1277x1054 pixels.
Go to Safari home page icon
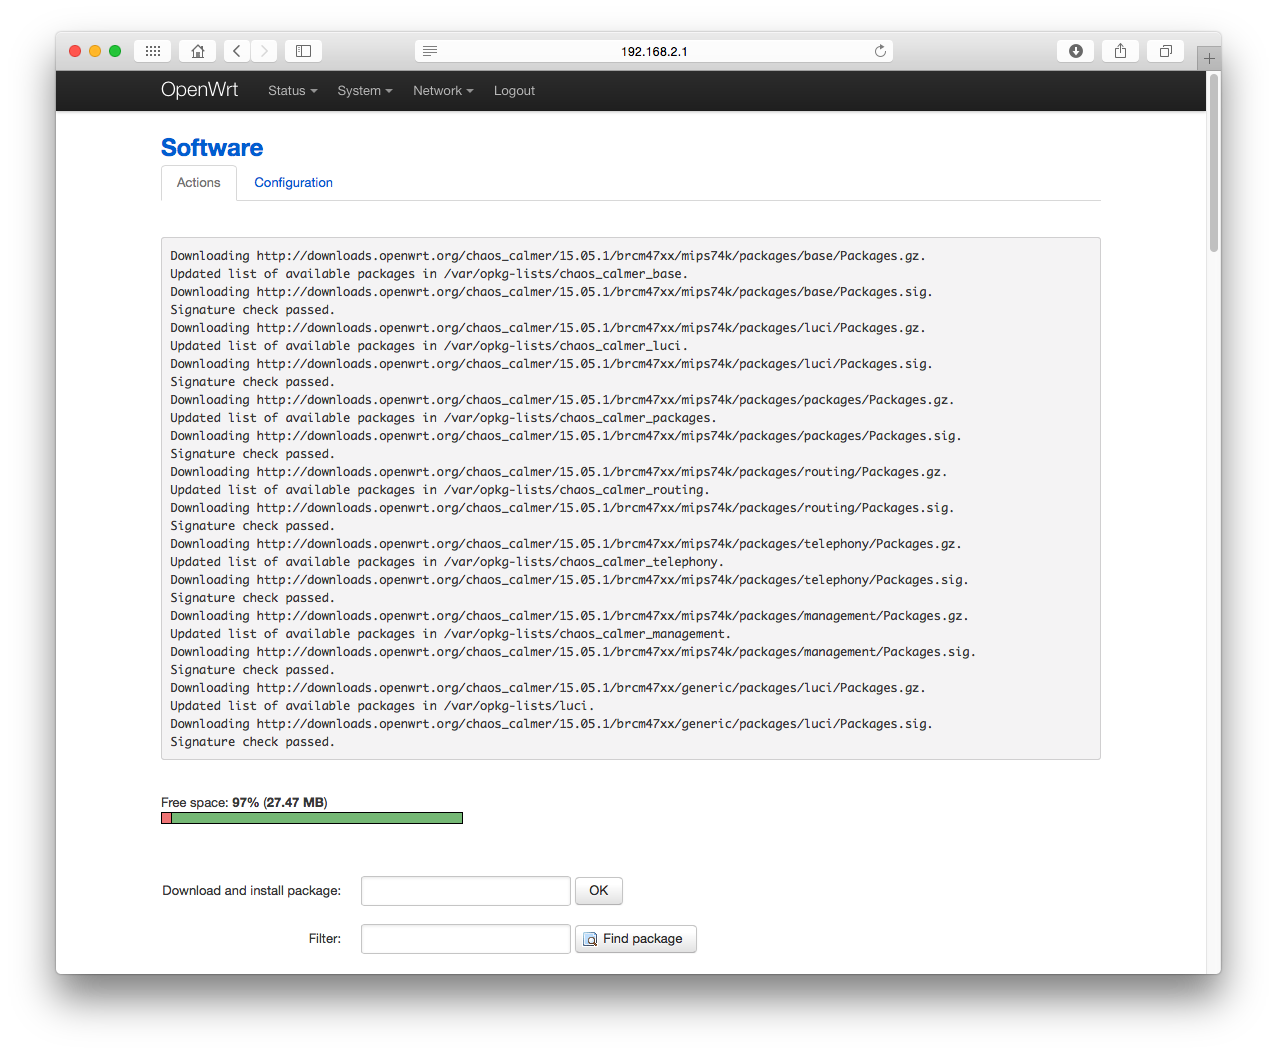pyautogui.click(x=198, y=51)
